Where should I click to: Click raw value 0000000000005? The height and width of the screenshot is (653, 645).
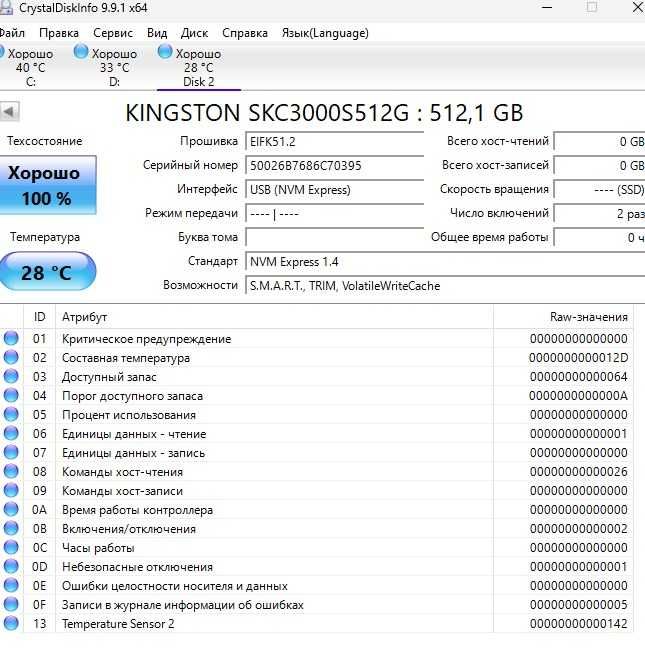pos(578,605)
